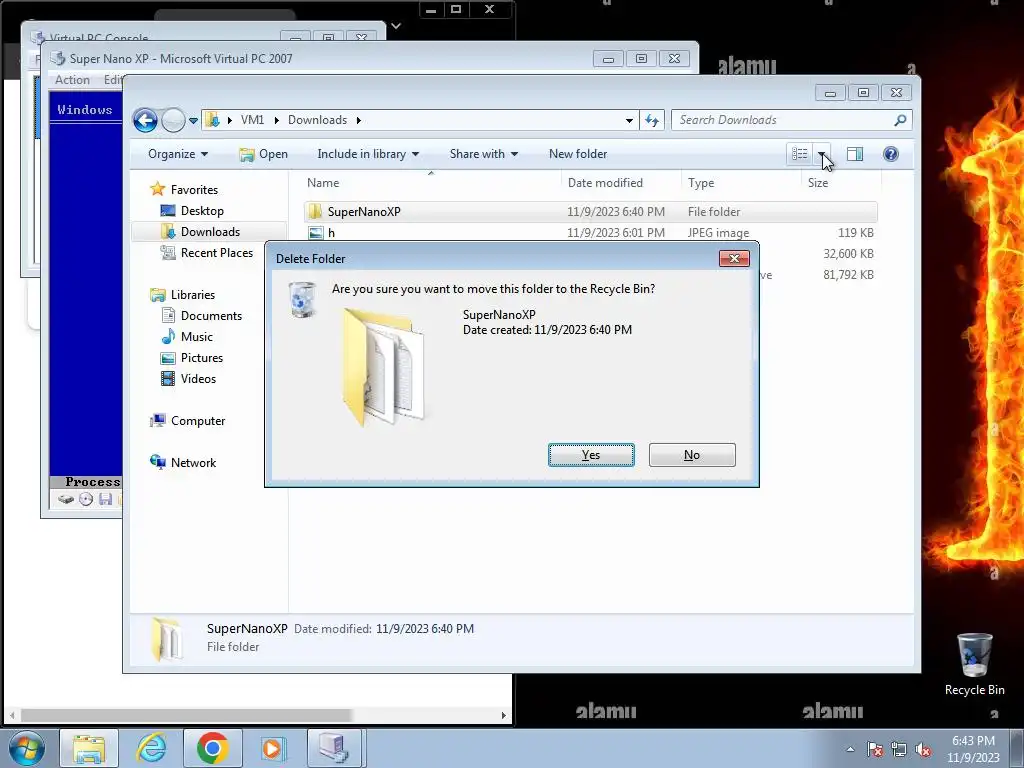Select Downloads in the navigation pane
Image resolution: width=1024 pixels, height=768 pixels.
pos(200,232)
